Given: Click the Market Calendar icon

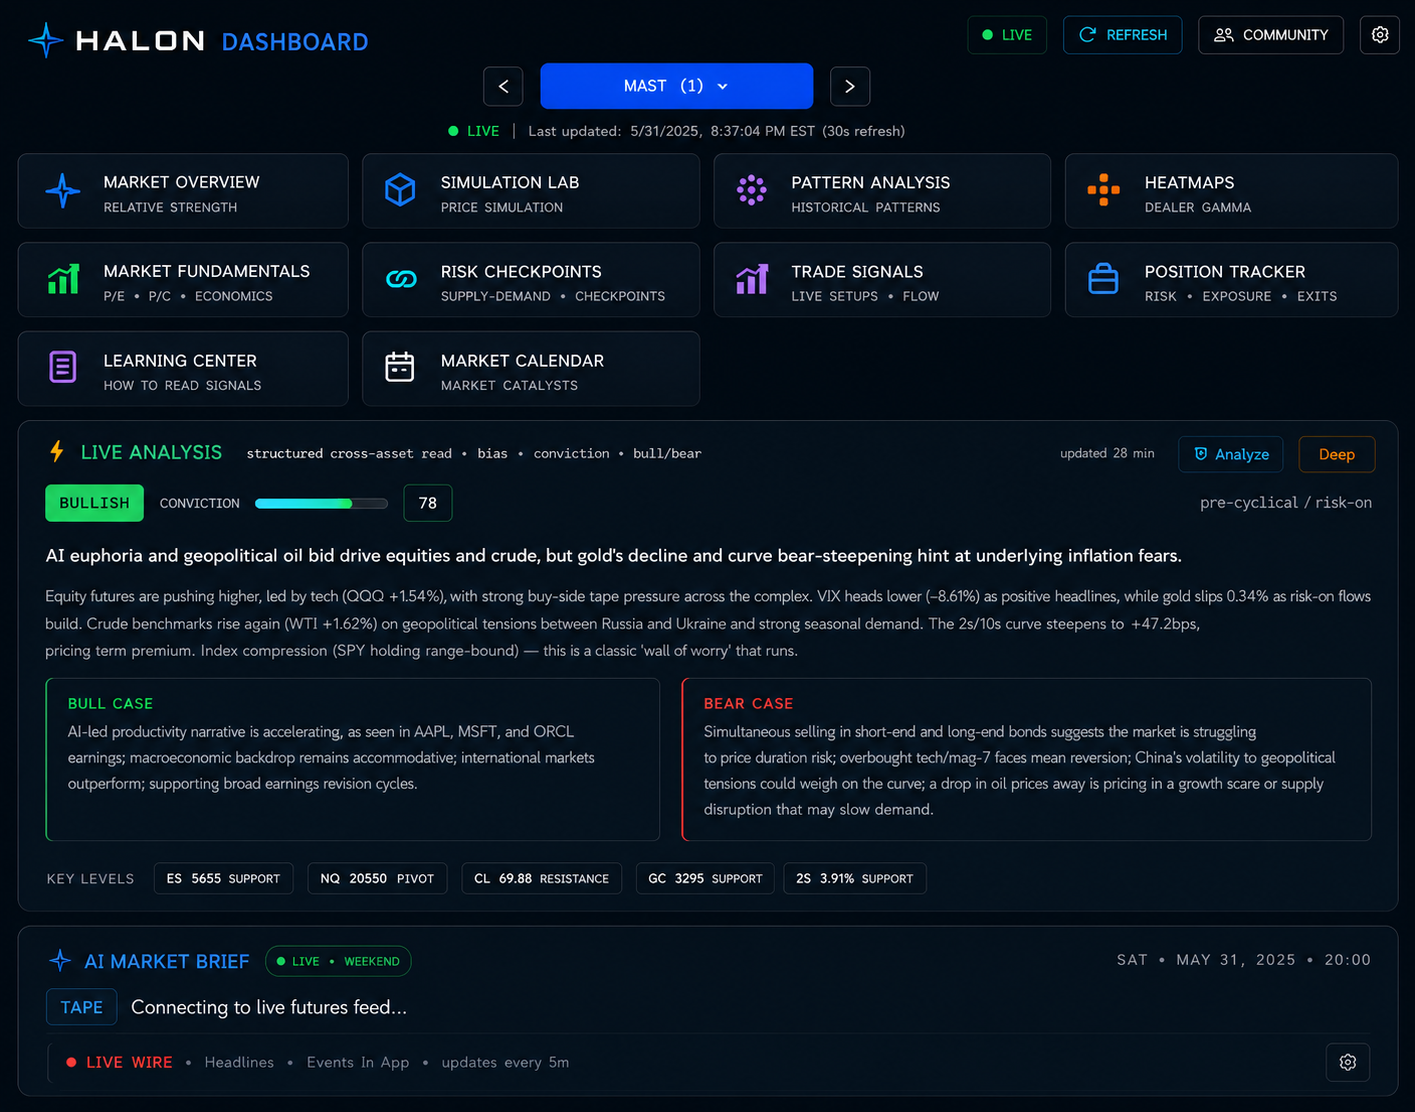Looking at the screenshot, I should (400, 367).
